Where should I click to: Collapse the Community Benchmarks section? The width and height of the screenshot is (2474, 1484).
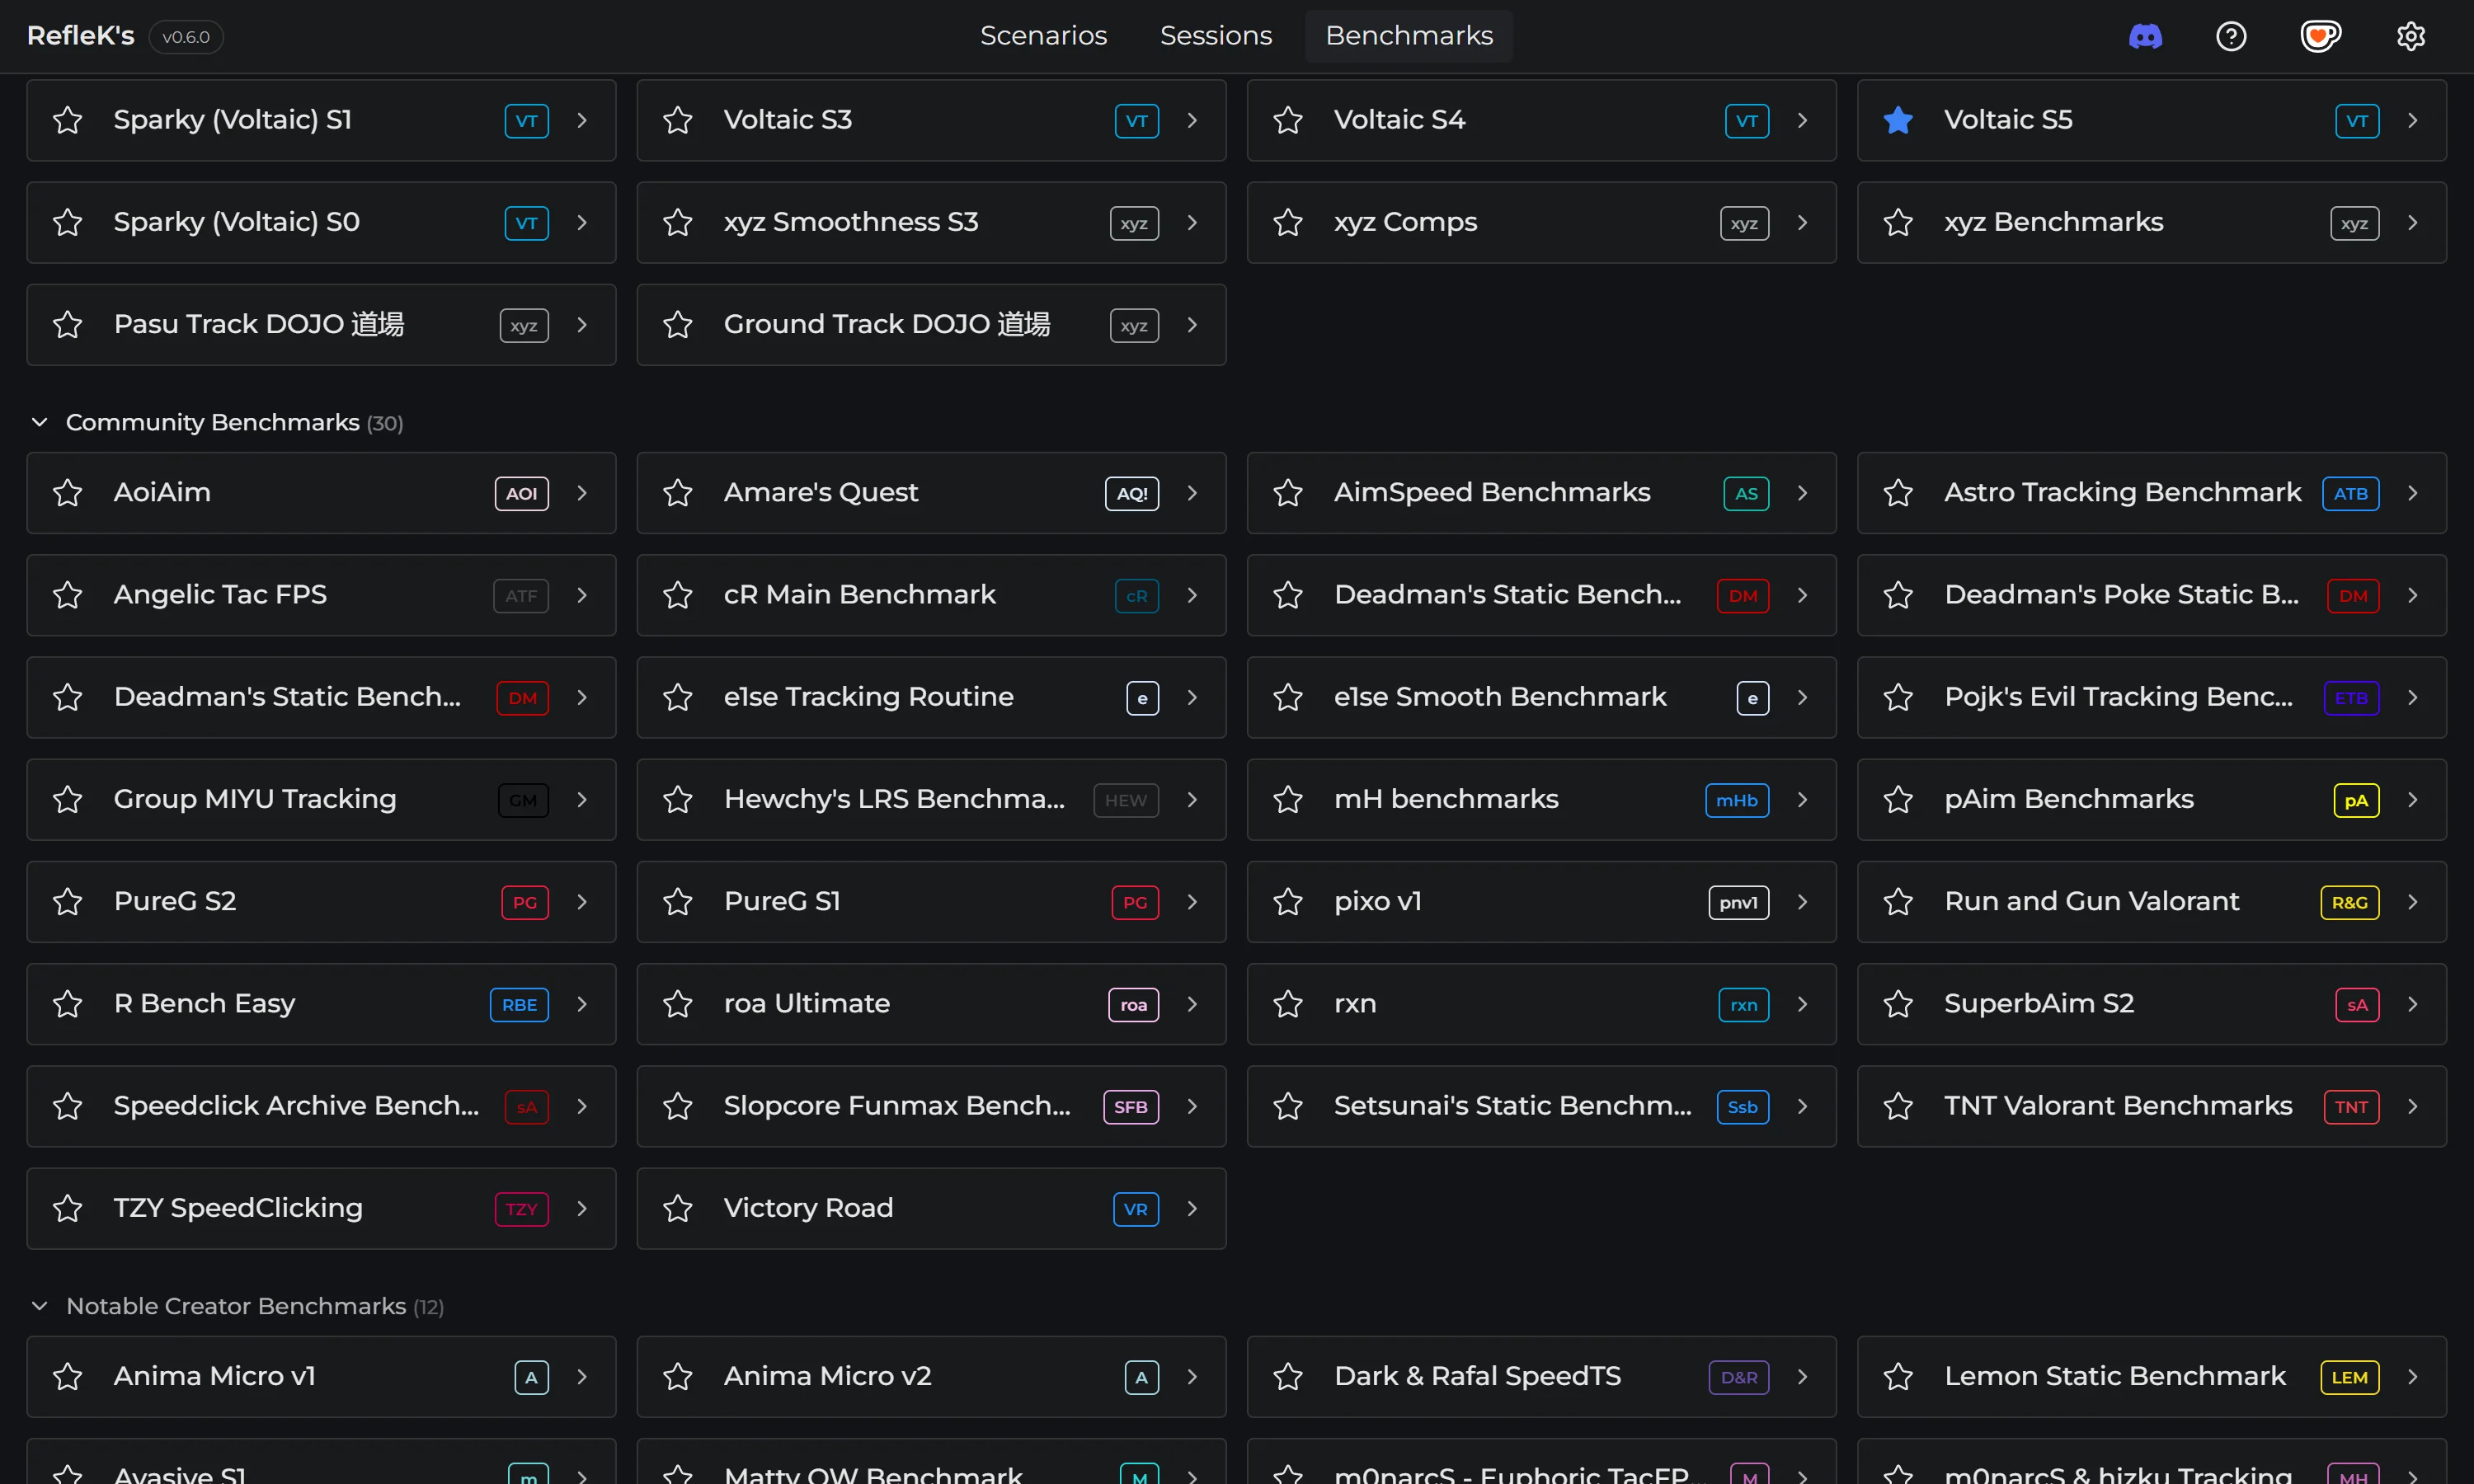pyautogui.click(x=40, y=423)
